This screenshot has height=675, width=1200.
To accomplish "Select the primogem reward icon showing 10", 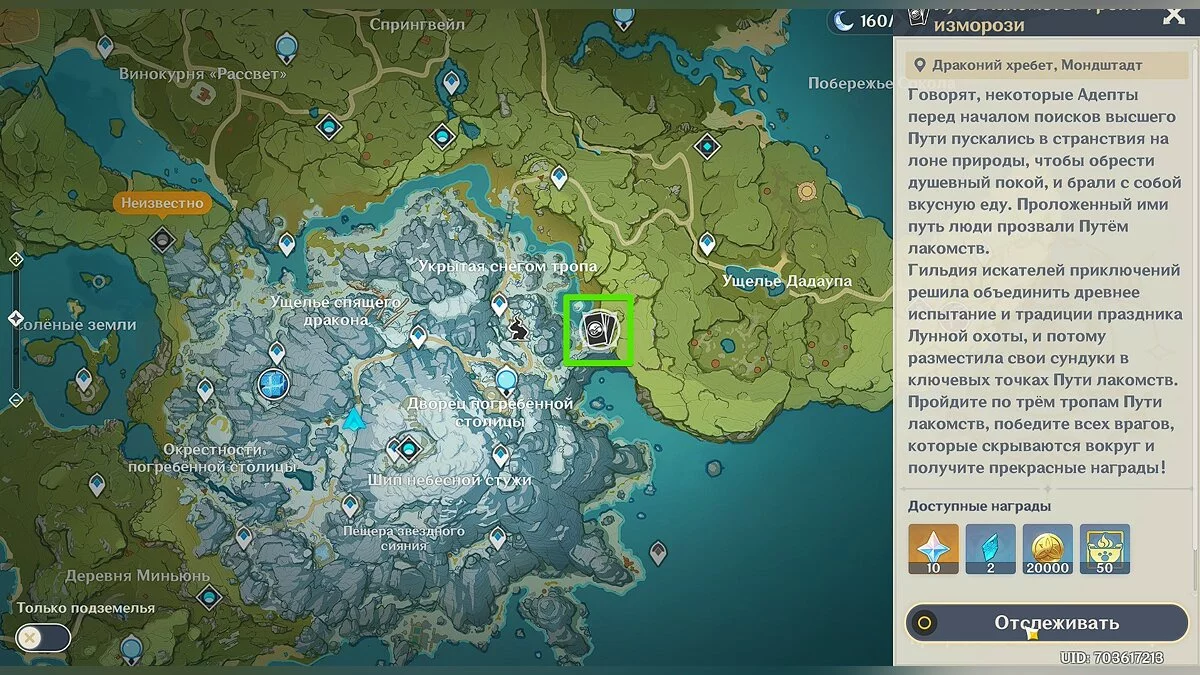I will (933, 550).
